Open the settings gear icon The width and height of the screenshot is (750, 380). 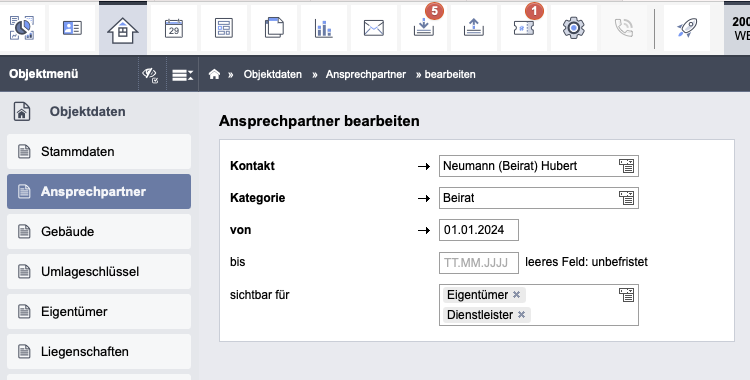(574, 28)
